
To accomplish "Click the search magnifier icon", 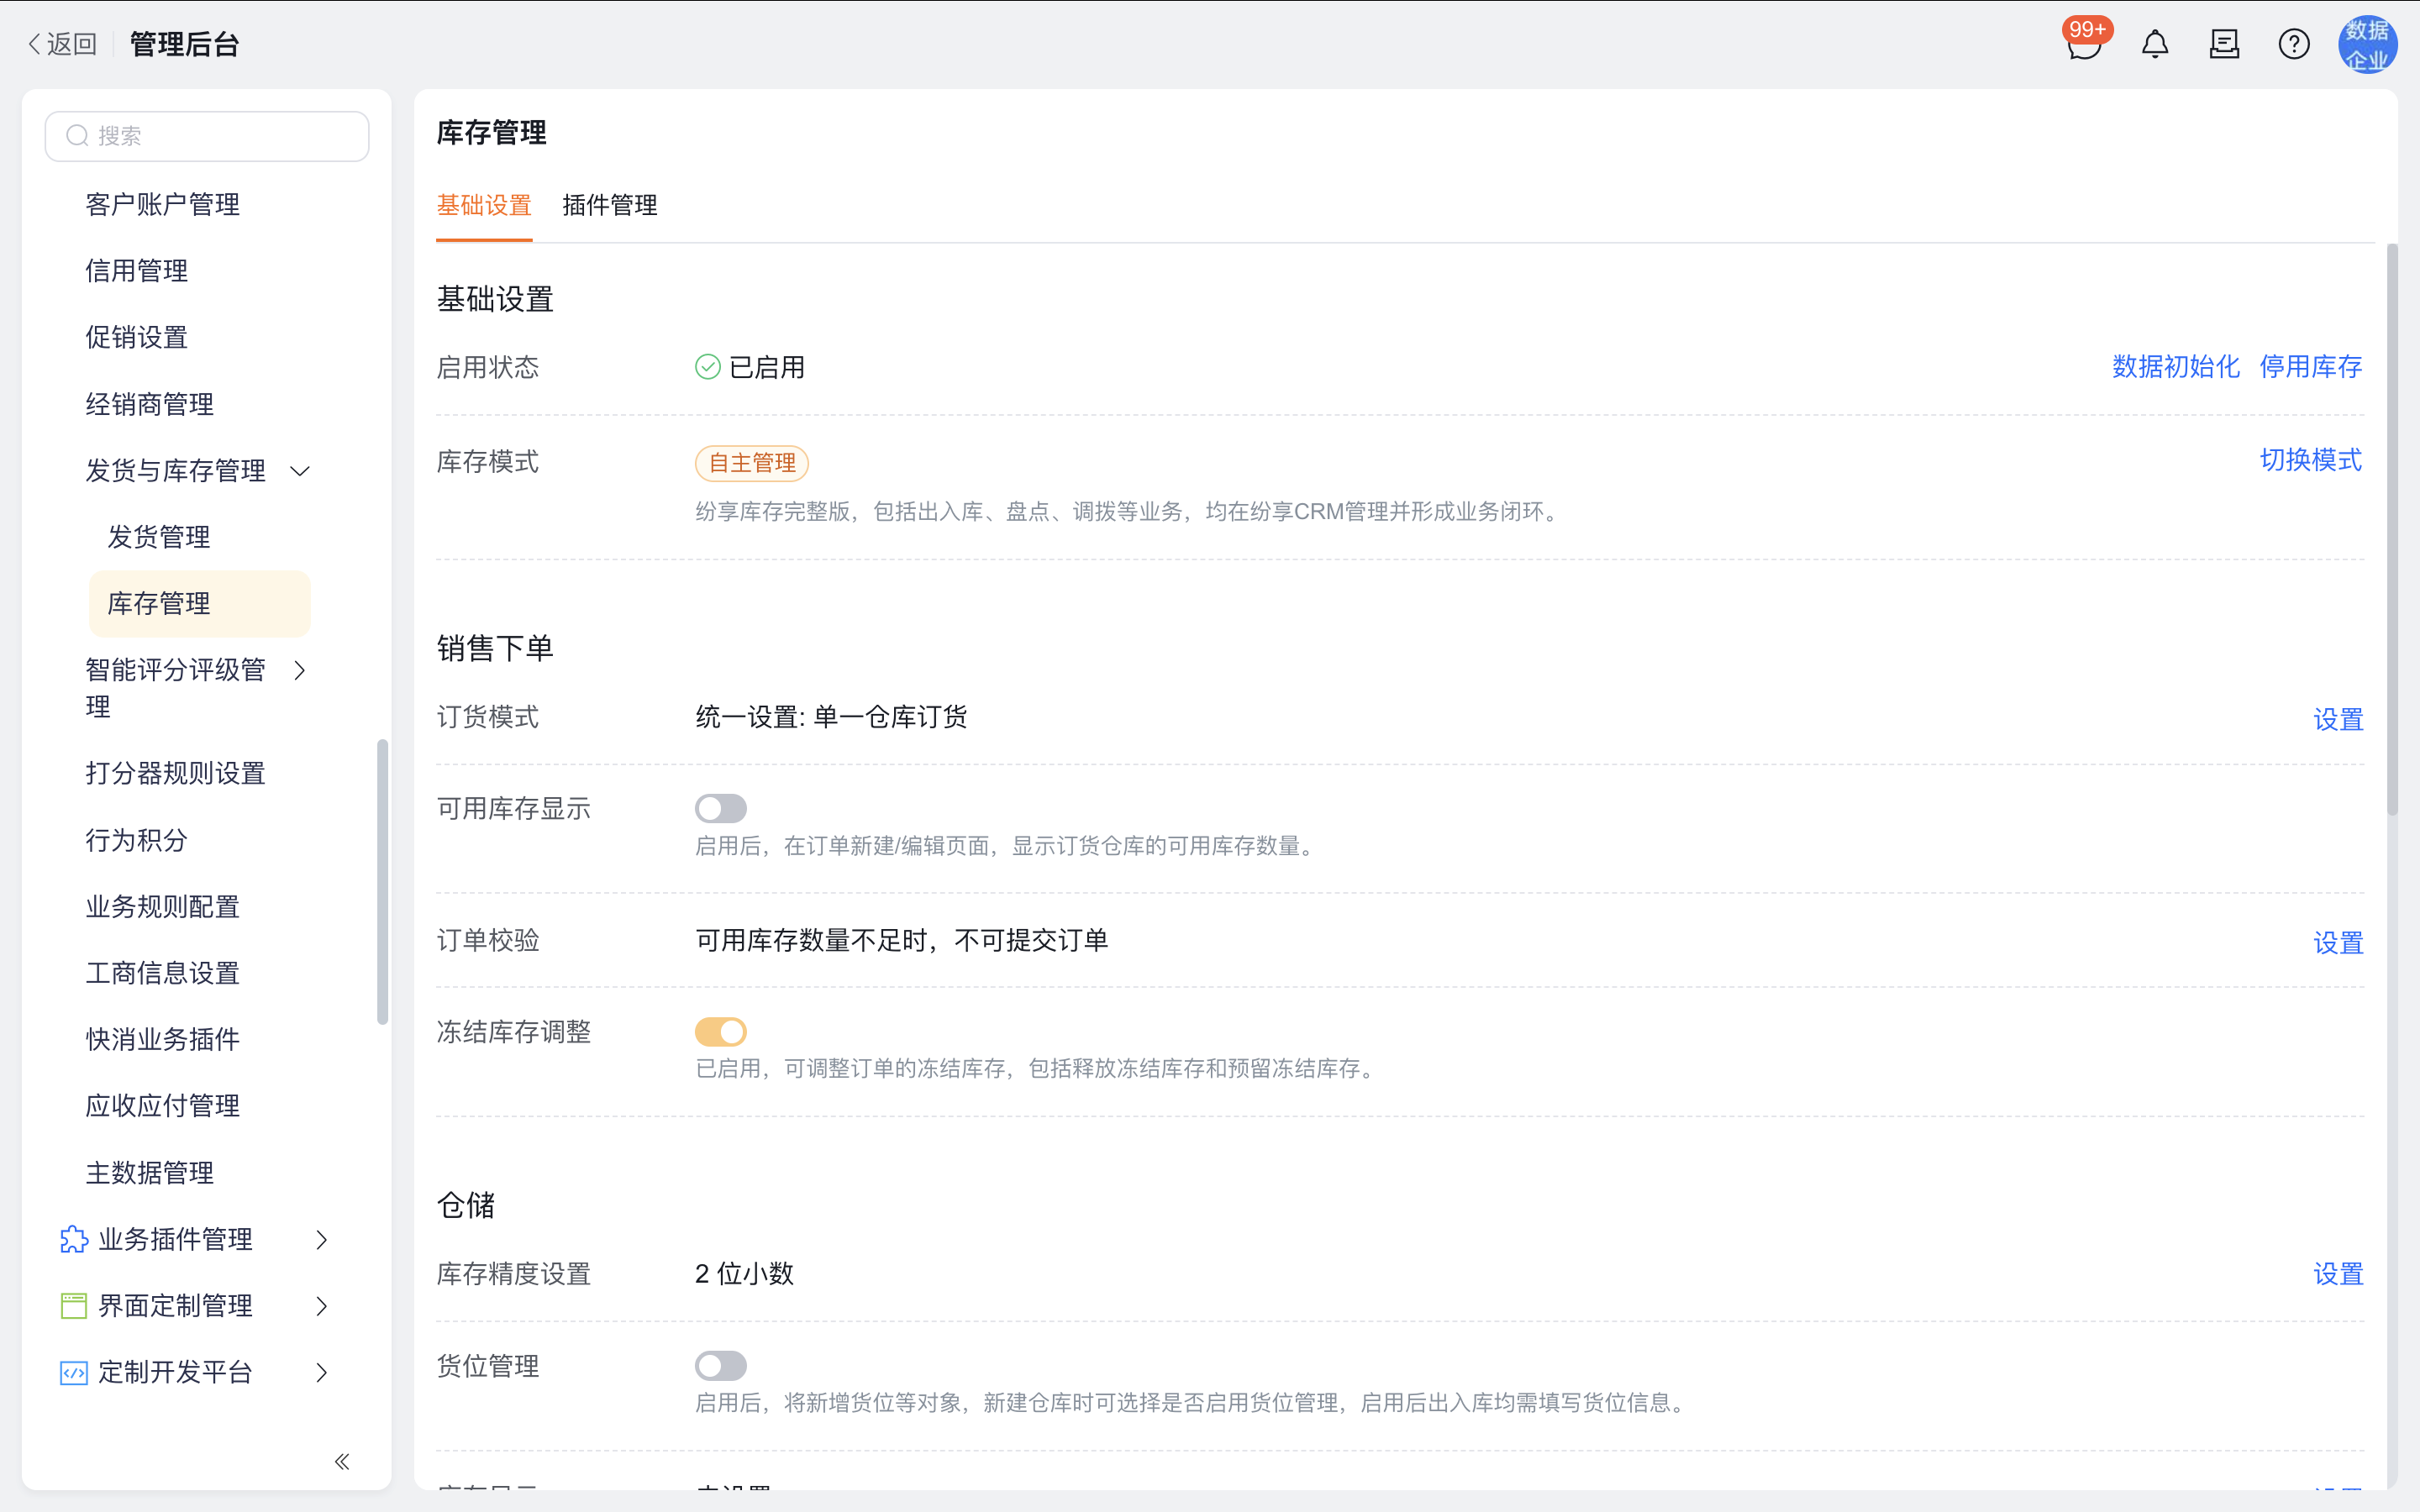I will coord(78,136).
